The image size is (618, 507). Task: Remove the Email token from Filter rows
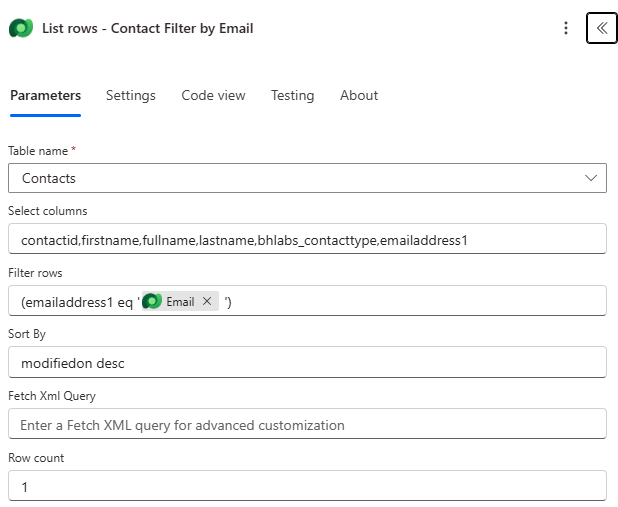point(207,301)
